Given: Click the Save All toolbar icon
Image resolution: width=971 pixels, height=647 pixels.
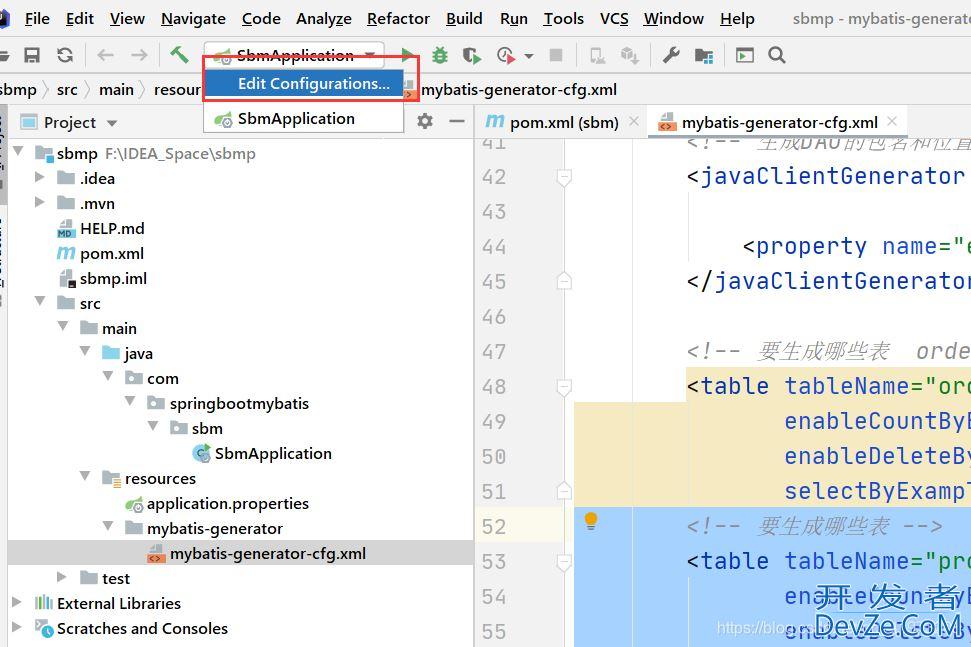Looking at the screenshot, I should coord(32,55).
